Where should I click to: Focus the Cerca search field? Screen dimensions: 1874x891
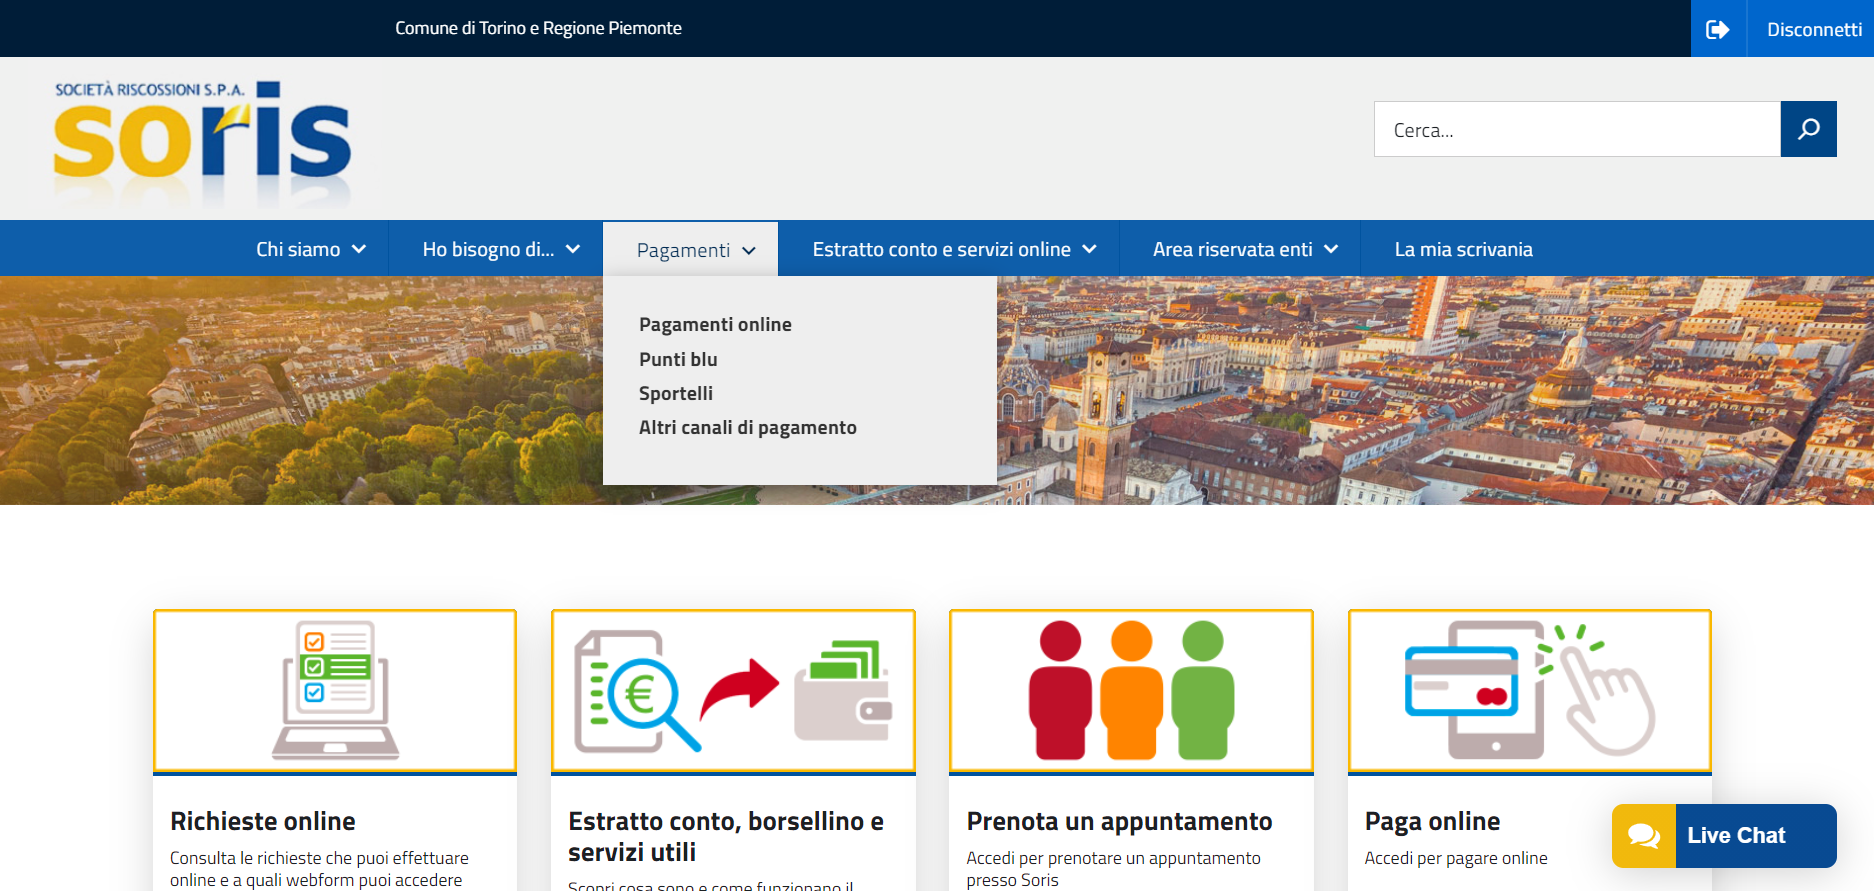1577,129
